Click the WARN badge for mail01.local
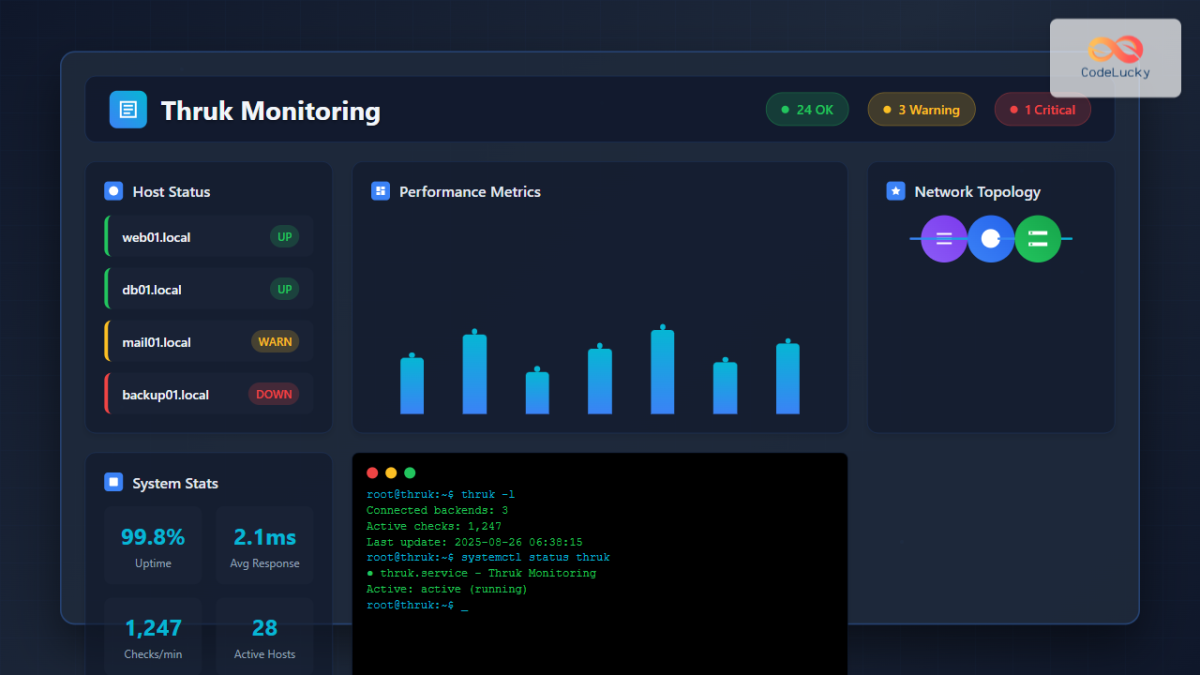Viewport: 1200px width, 675px height. click(275, 342)
